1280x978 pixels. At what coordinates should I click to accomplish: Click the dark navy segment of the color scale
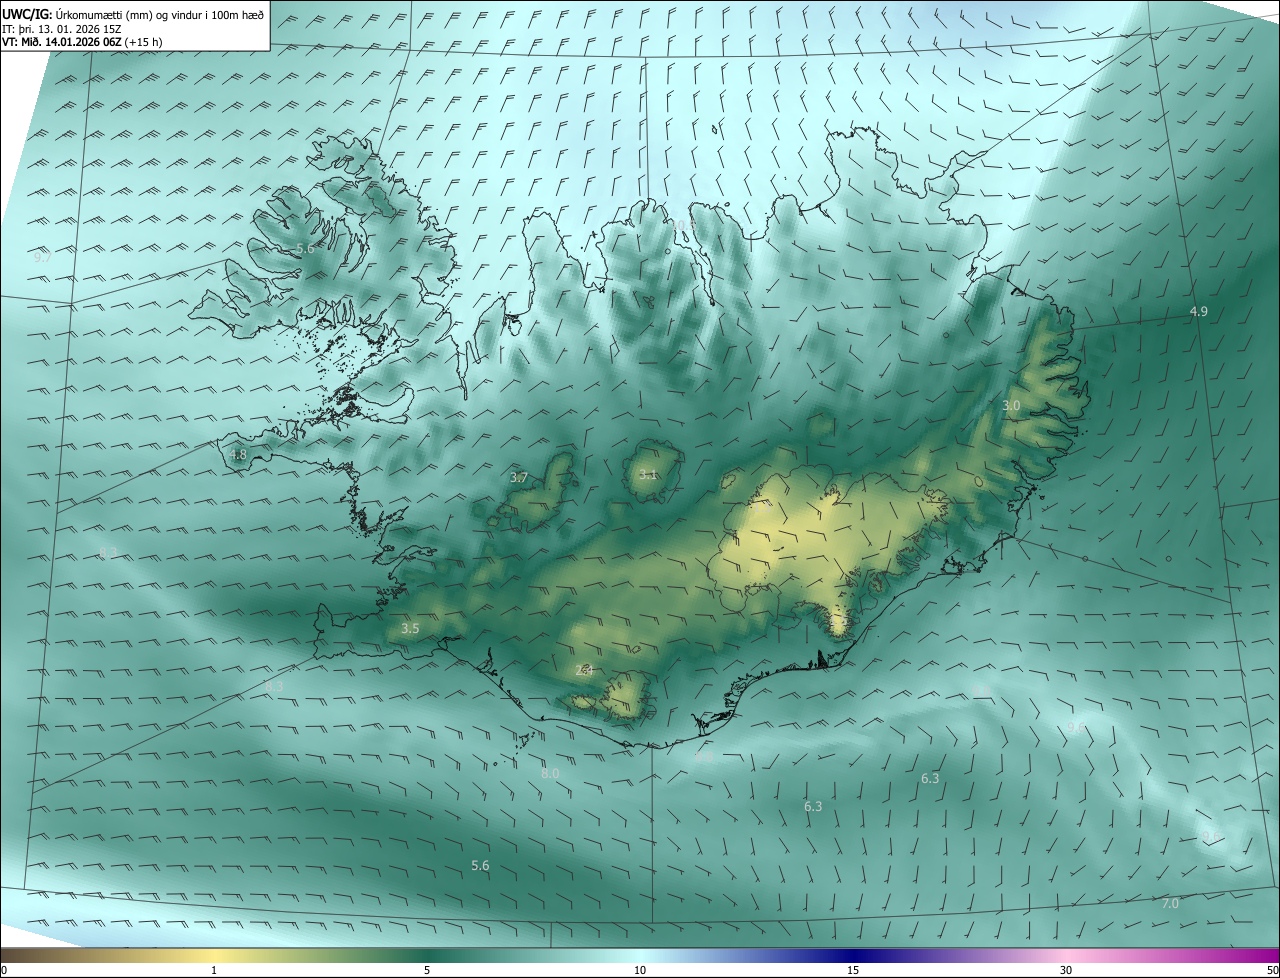pos(853,956)
